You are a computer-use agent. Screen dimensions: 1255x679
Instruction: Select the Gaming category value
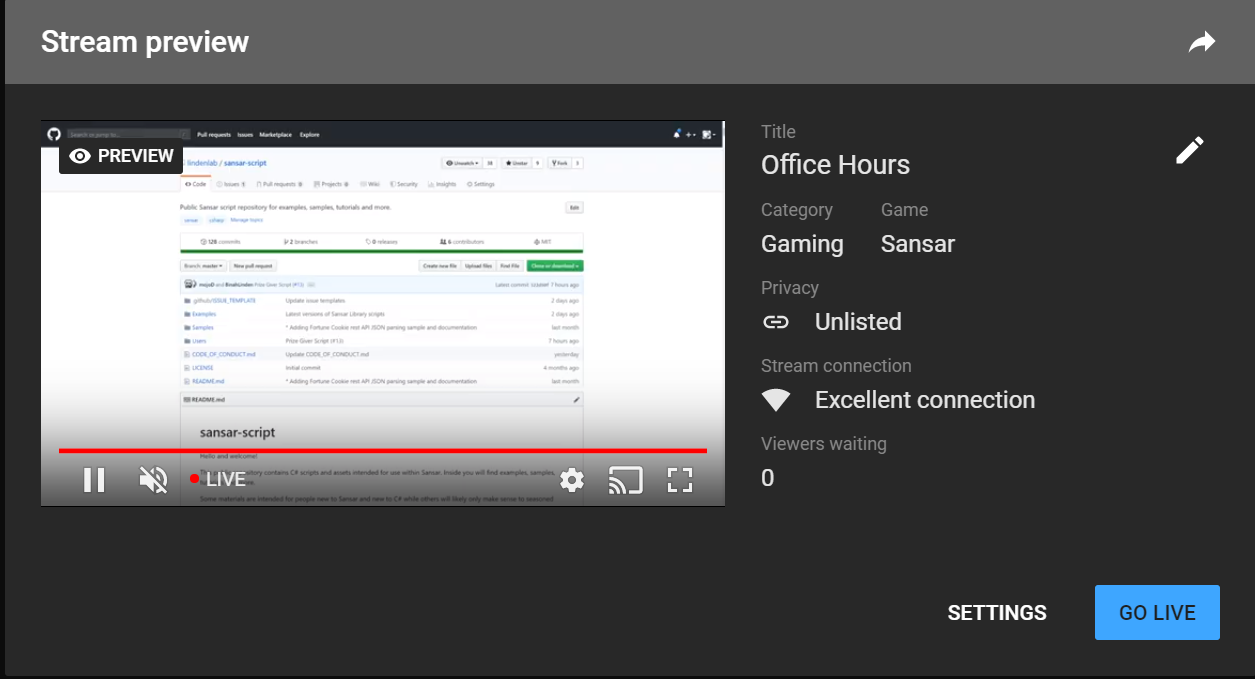point(802,244)
